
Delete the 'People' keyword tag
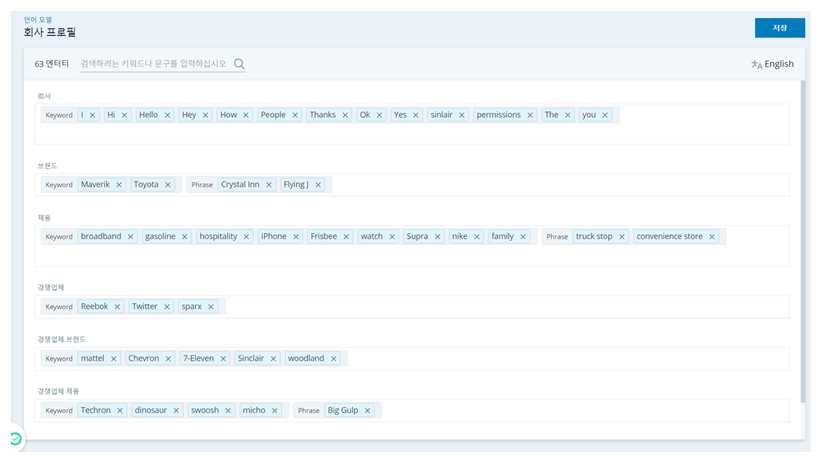295,115
